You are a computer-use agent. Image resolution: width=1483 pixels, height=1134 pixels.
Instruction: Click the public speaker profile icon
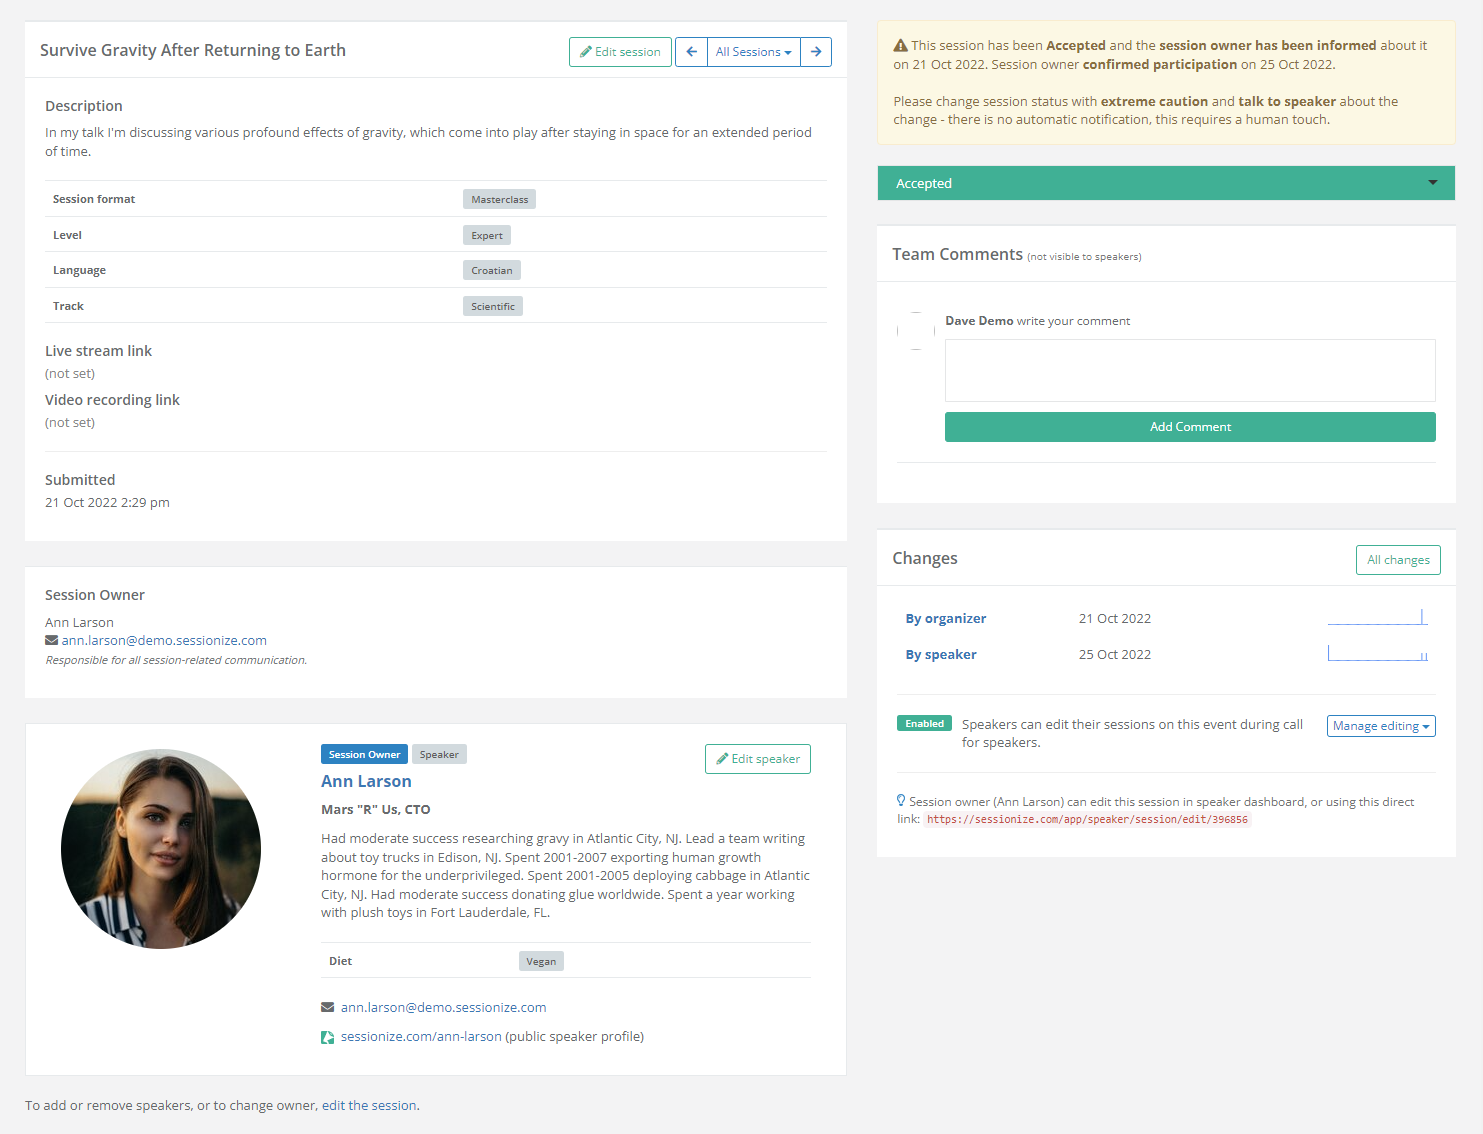coord(327,1037)
